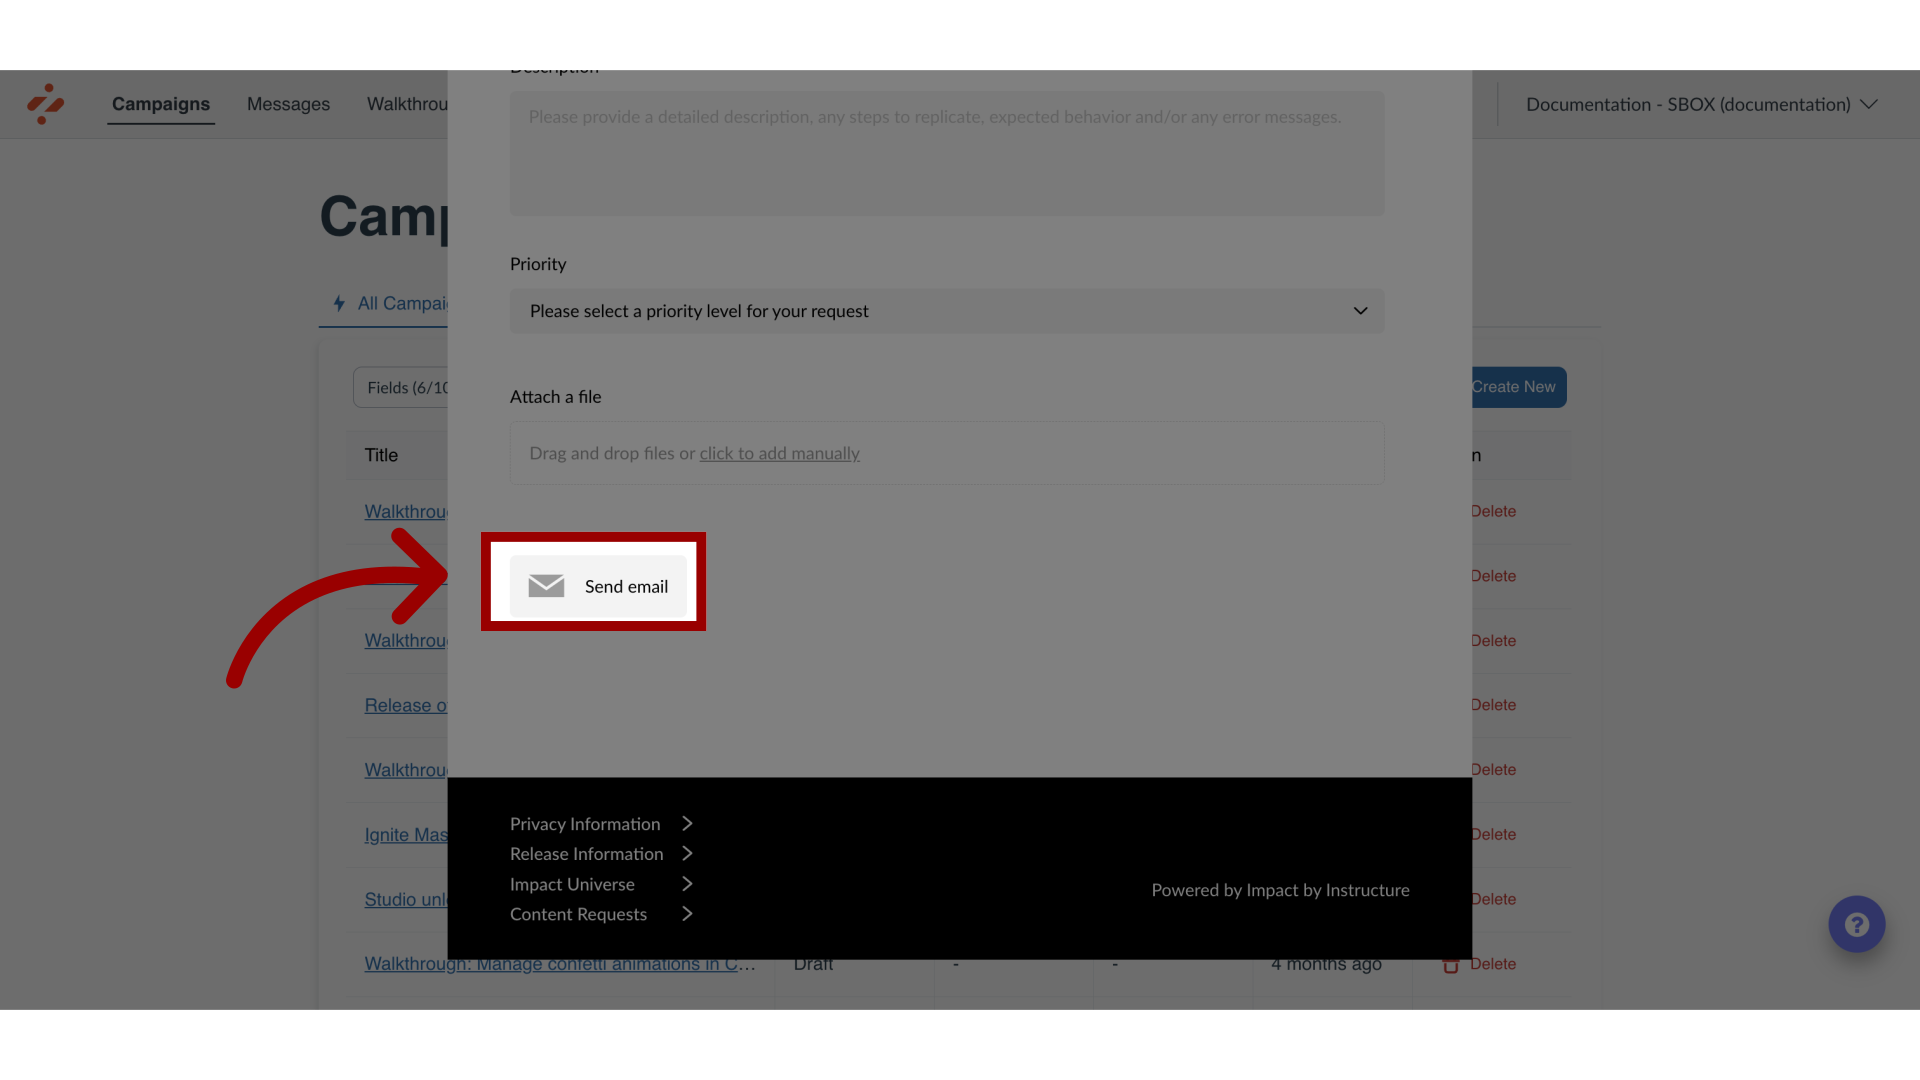Open the Impact Universe section

pos(600,884)
